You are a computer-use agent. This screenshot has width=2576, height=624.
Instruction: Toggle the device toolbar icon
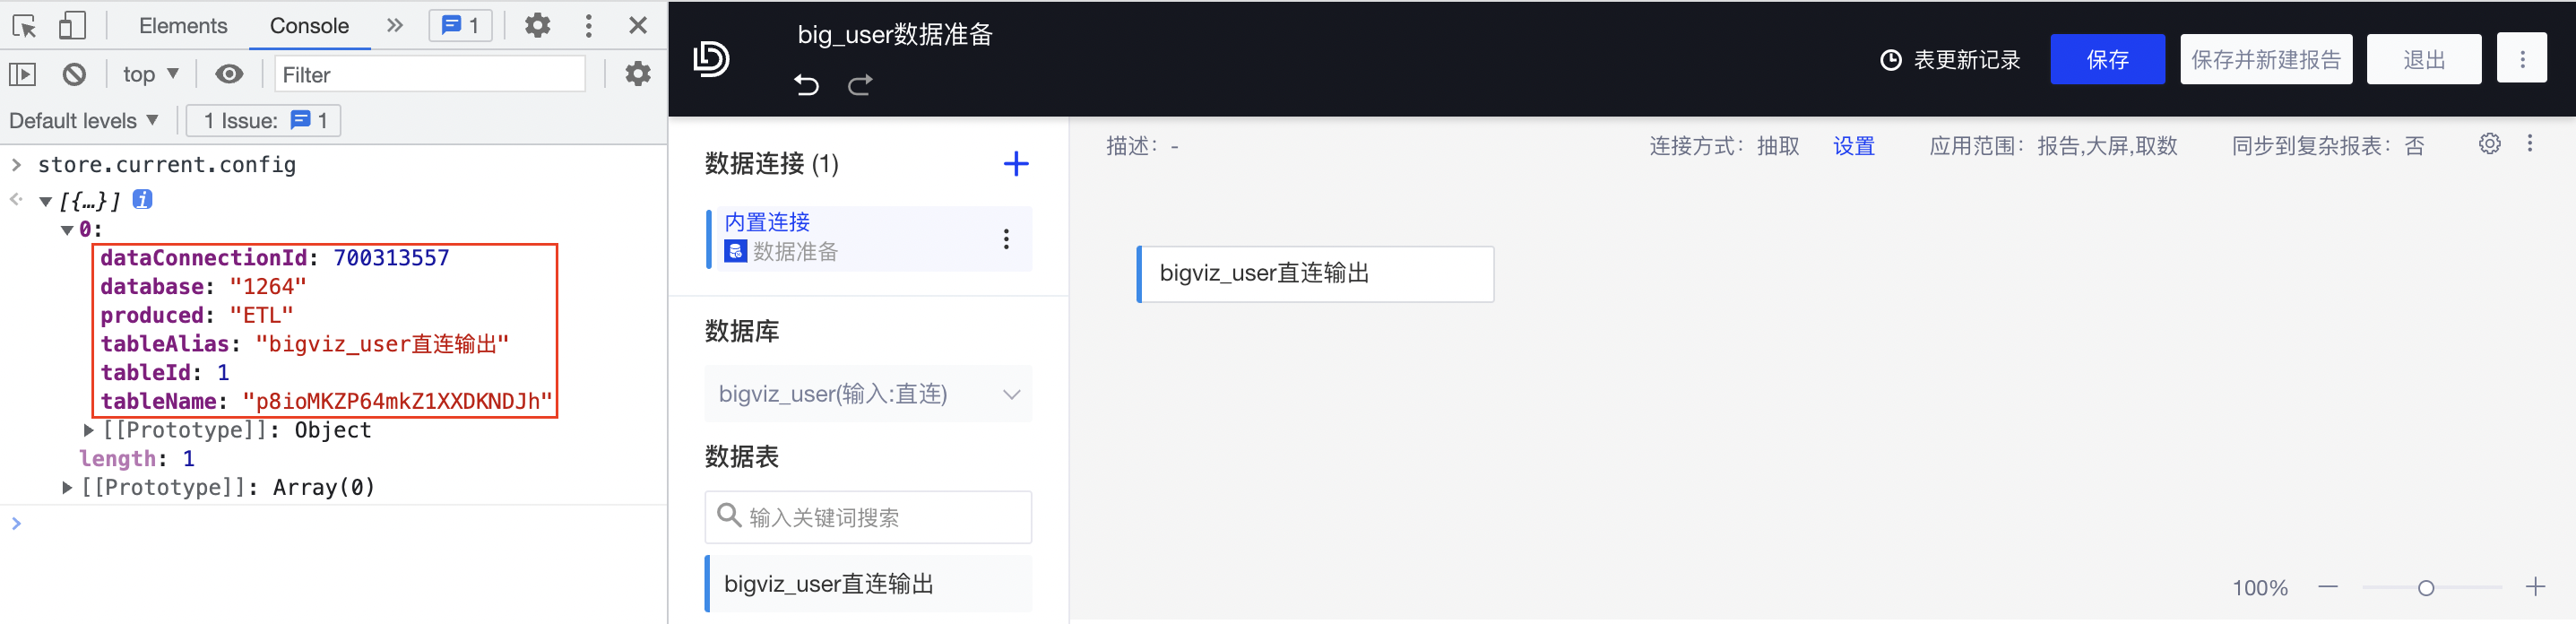point(72,25)
